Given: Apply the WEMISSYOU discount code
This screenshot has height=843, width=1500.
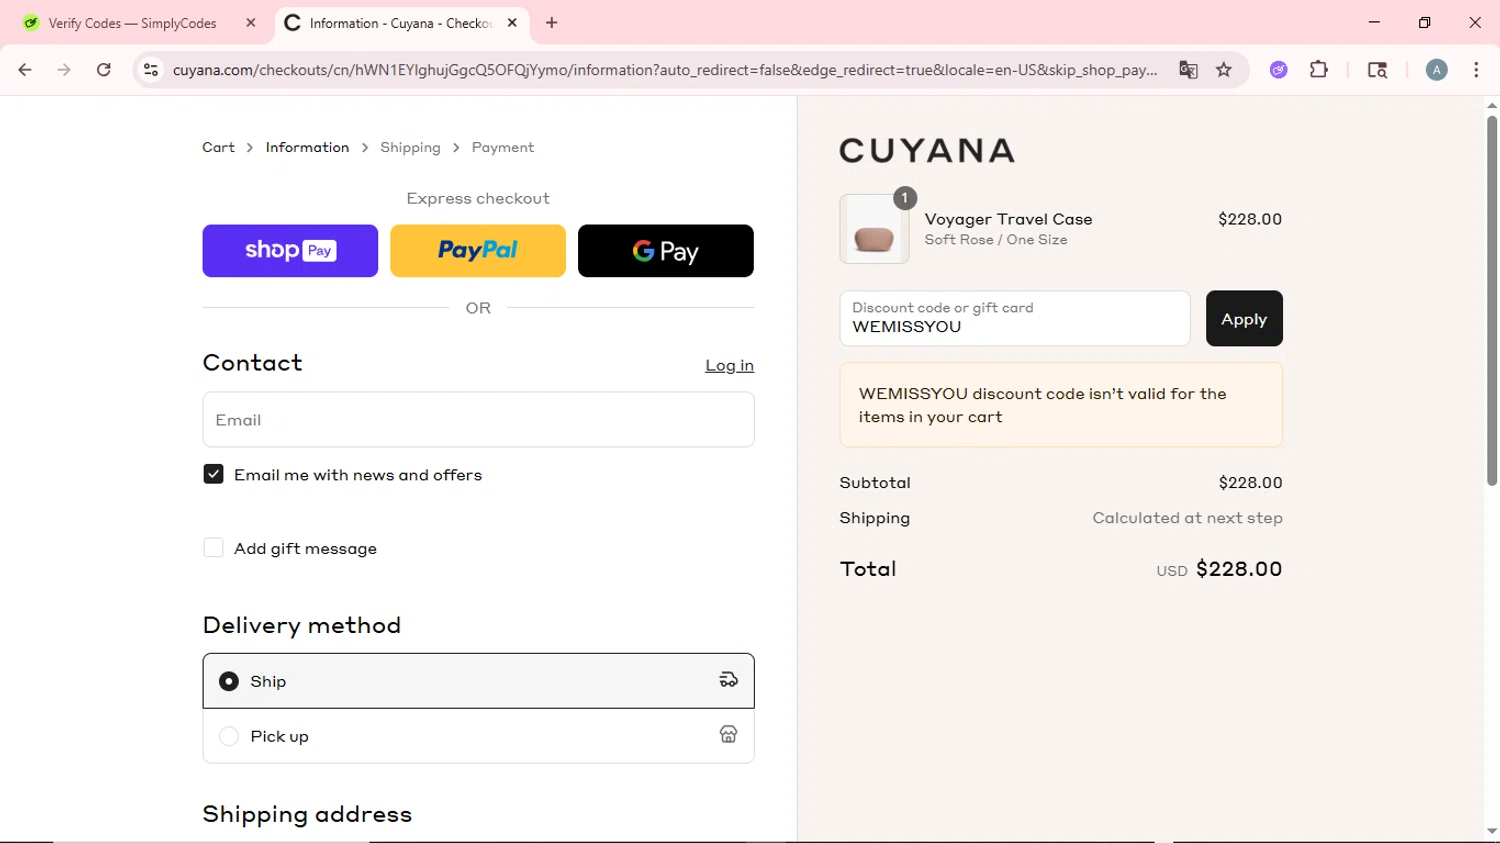Looking at the screenshot, I should pos(1244,318).
